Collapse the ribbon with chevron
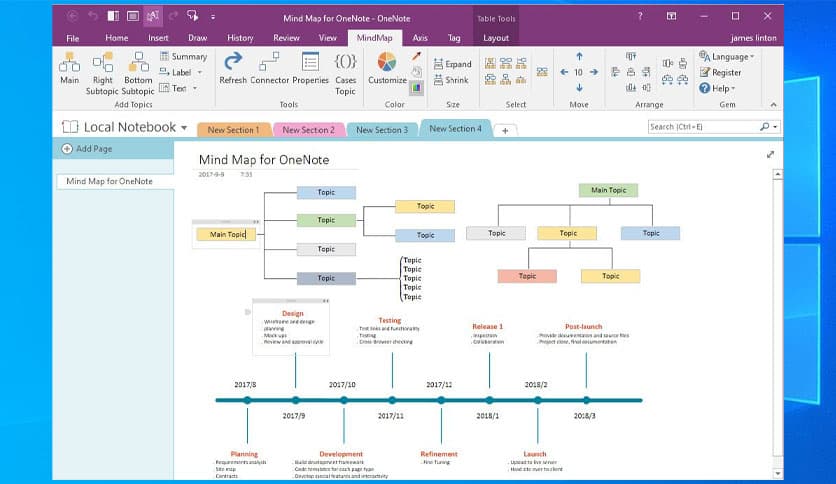This screenshot has width=836, height=484. pyautogui.click(x=774, y=104)
